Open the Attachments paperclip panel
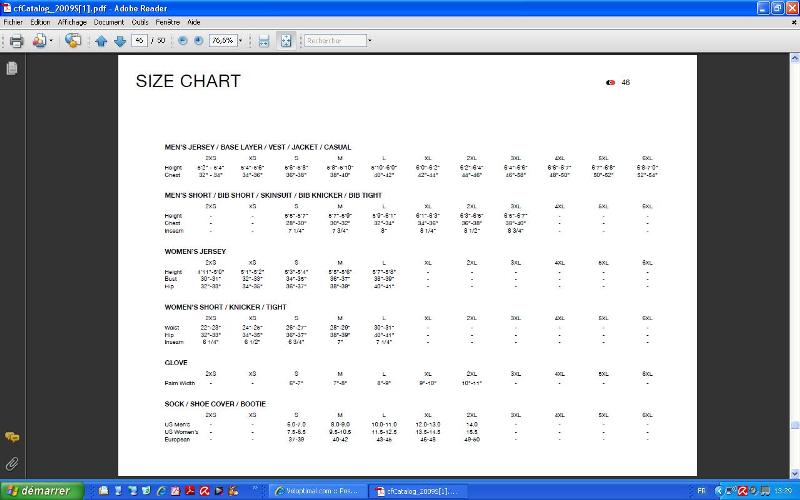Viewport: 800px width, 500px height. [x=12, y=463]
